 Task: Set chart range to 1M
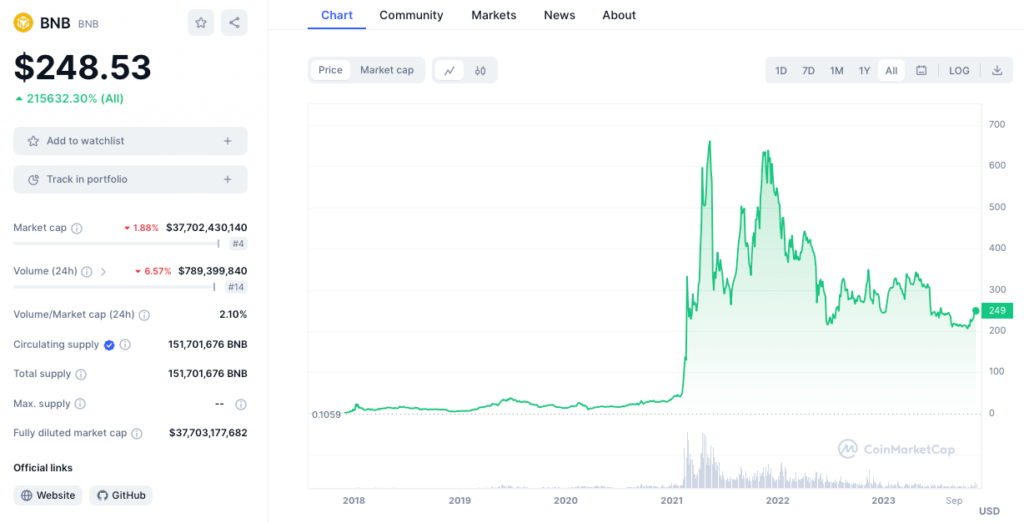(837, 71)
